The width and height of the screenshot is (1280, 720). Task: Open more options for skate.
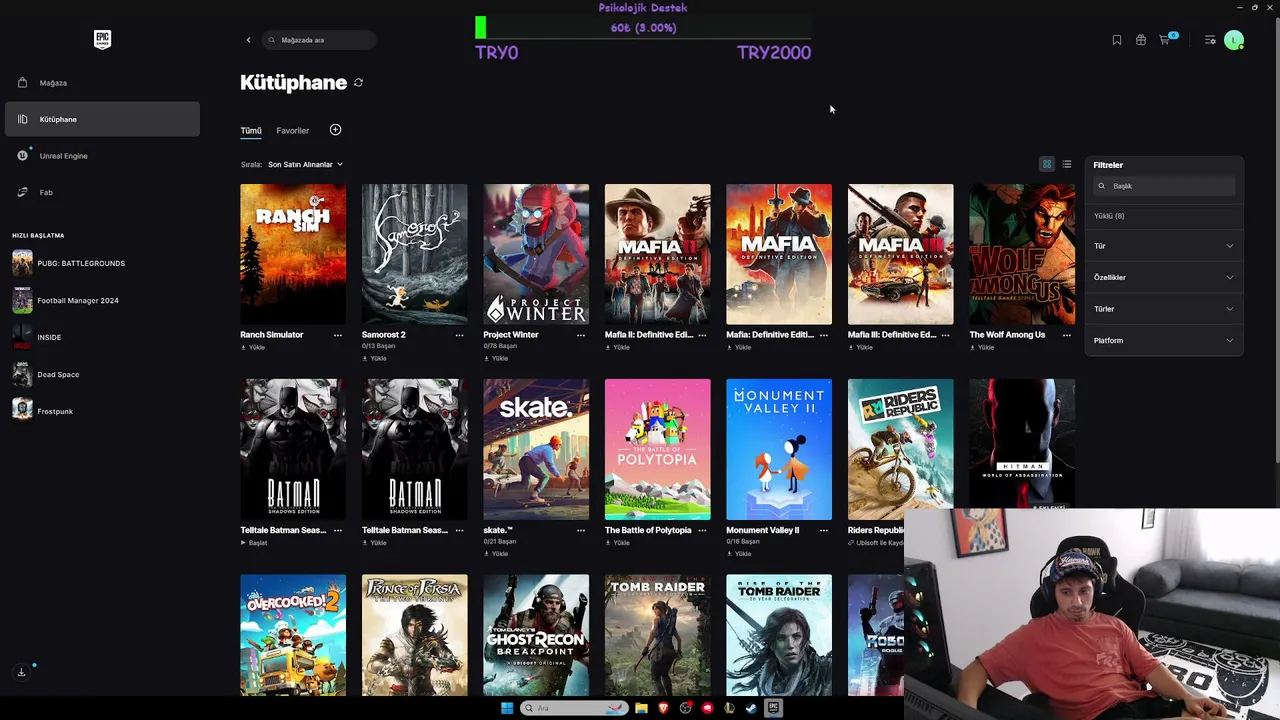(580, 530)
